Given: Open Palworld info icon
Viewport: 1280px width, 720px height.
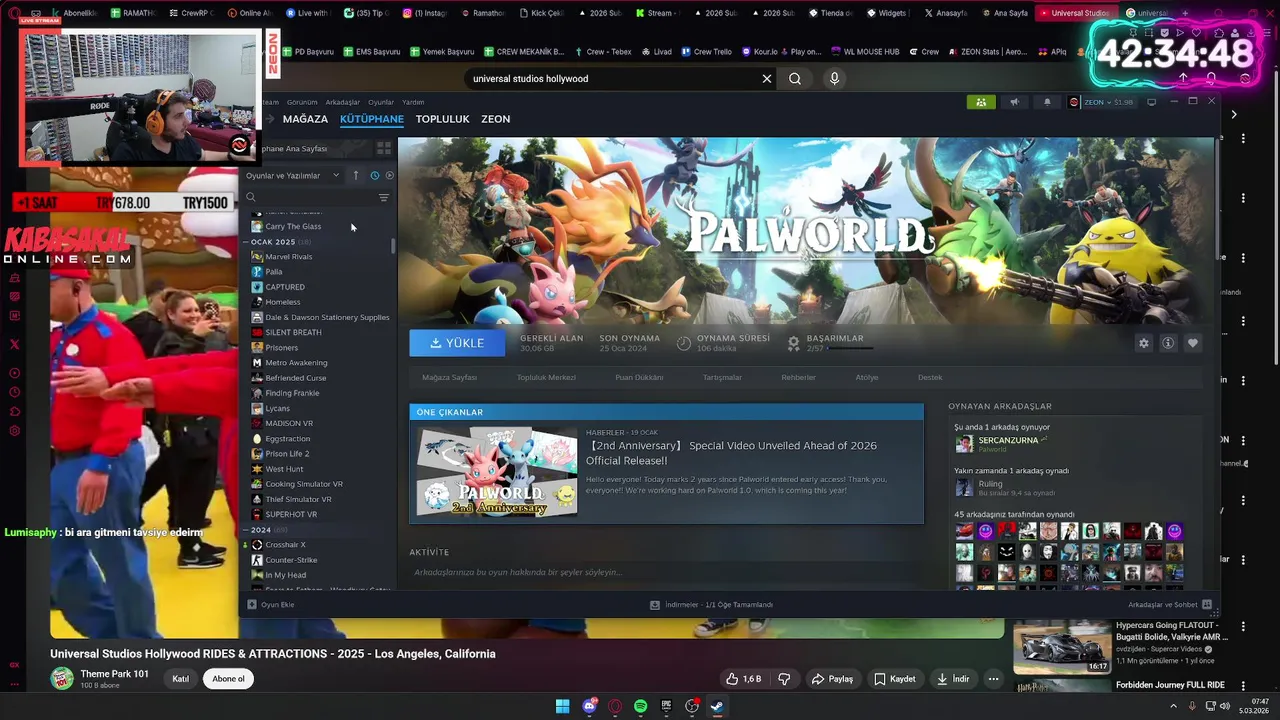Looking at the screenshot, I should [1168, 343].
